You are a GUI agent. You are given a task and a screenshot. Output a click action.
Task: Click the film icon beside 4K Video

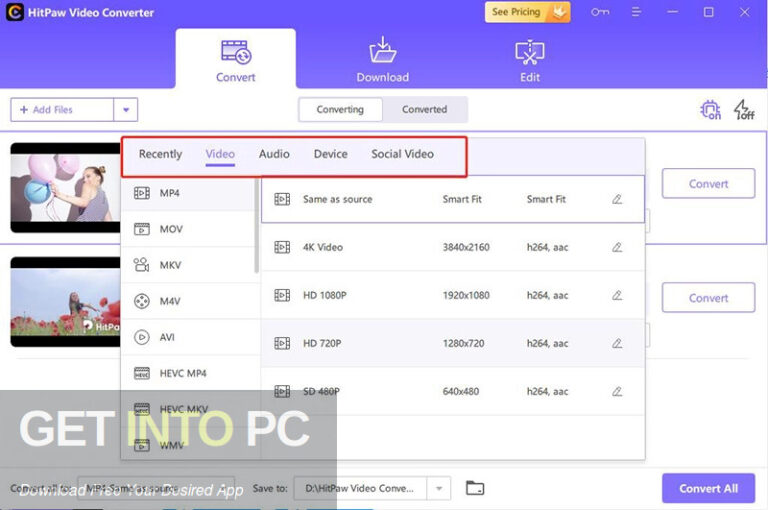[x=282, y=247]
